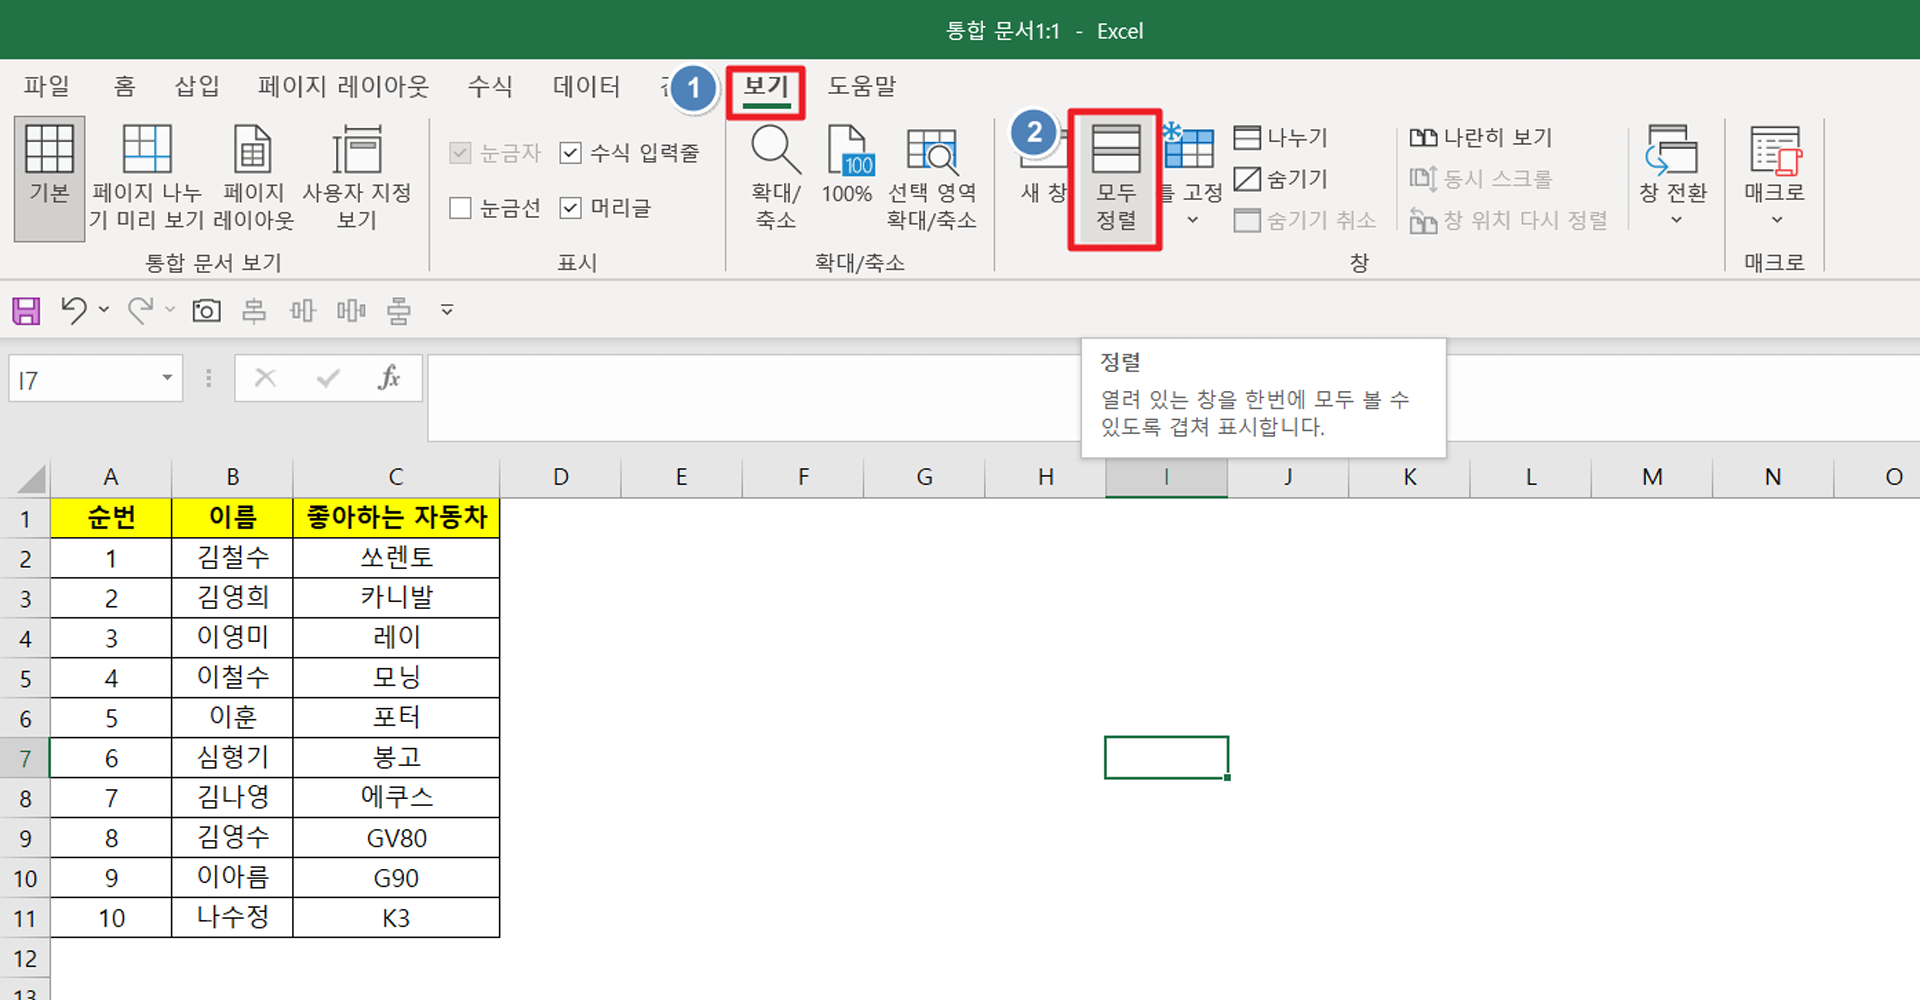
Task: Open the 데이터 tab
Action: pyautogui.click(x=587, y=87)
